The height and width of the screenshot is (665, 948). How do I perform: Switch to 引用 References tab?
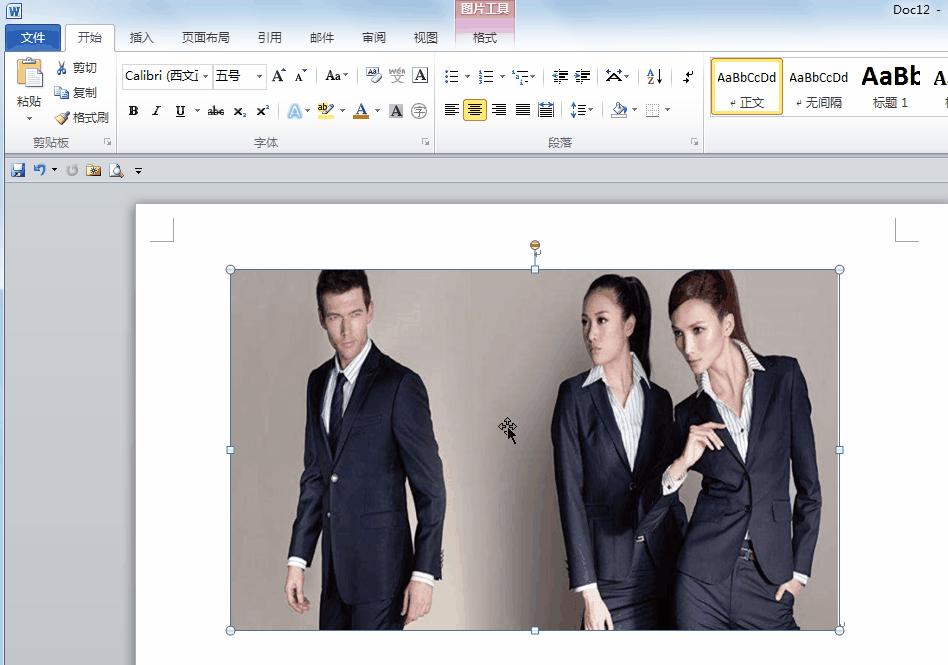click(270, 37)
